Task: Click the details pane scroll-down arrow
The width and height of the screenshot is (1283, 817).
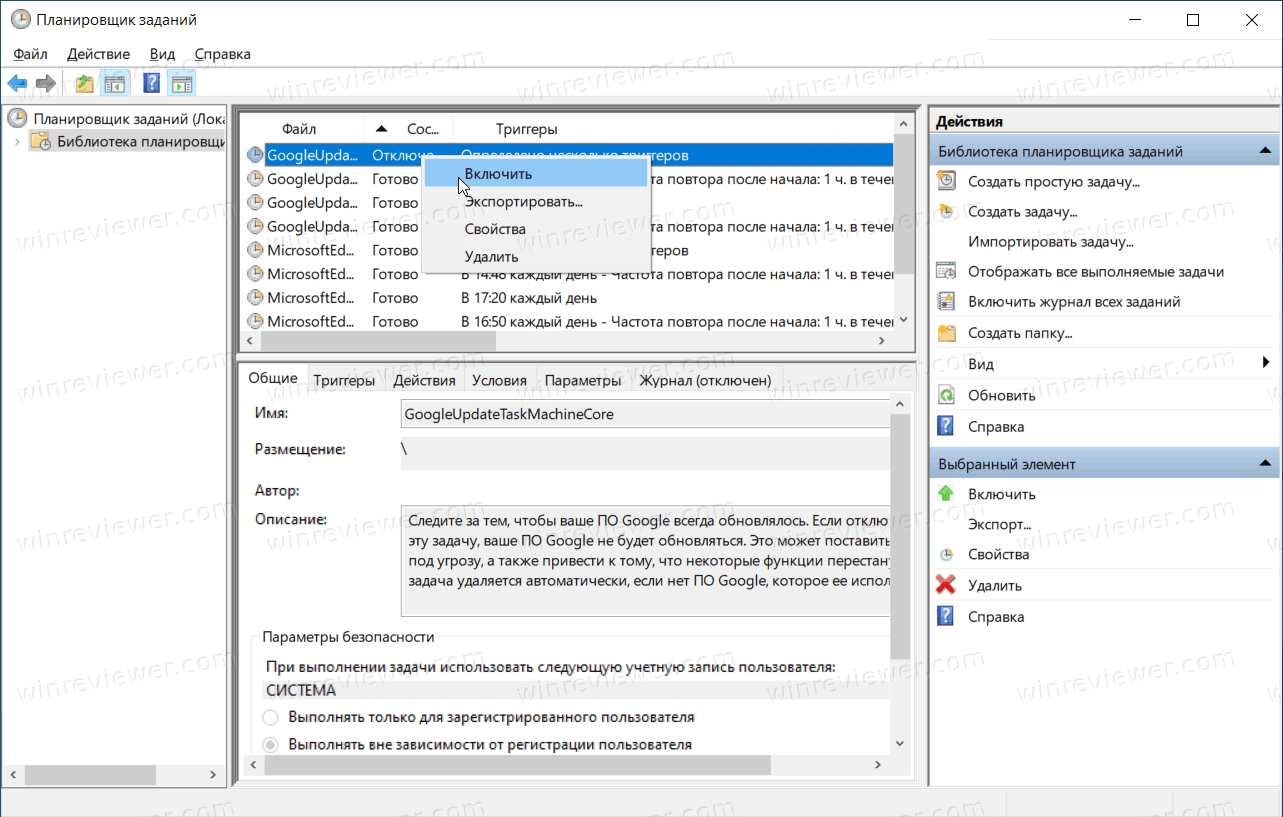Action: coord(899,743)
